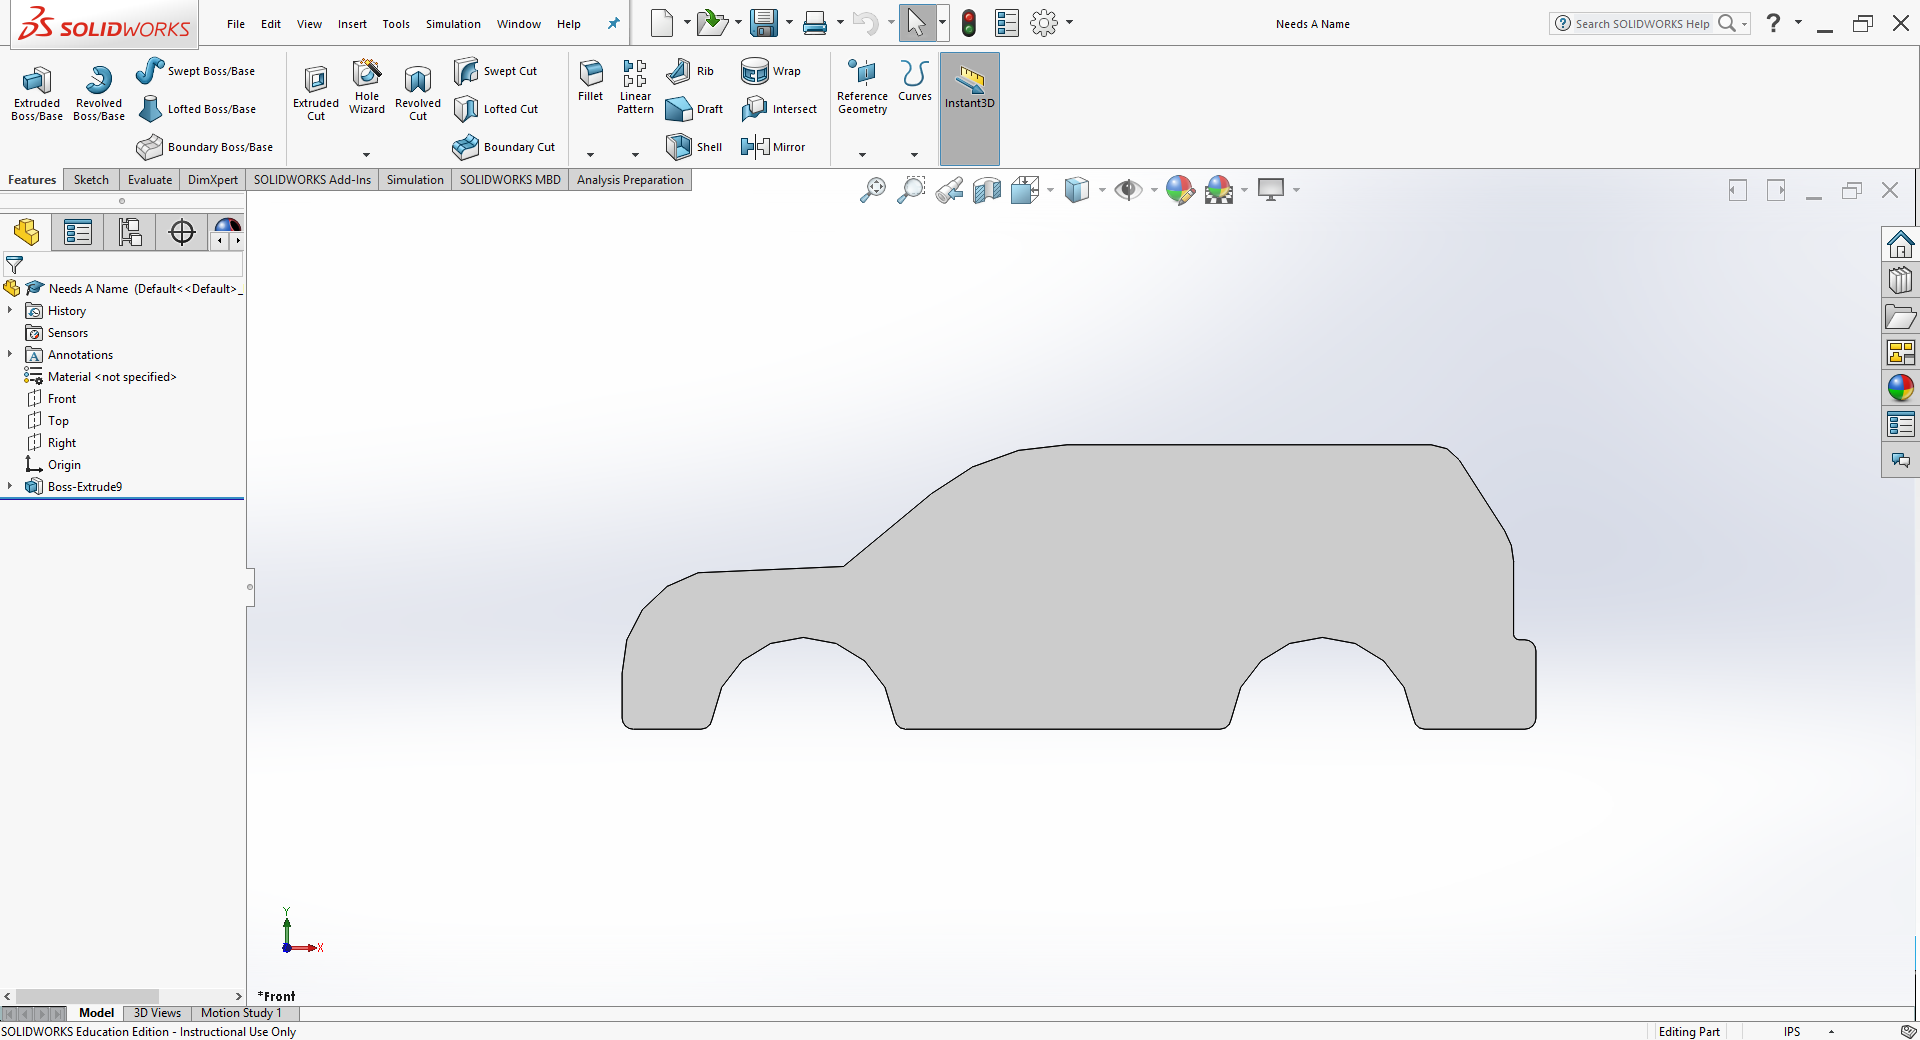This screenshot has width=1920, height=1040.
Task: Open the File menu
Action: click(x=236, y=24)
